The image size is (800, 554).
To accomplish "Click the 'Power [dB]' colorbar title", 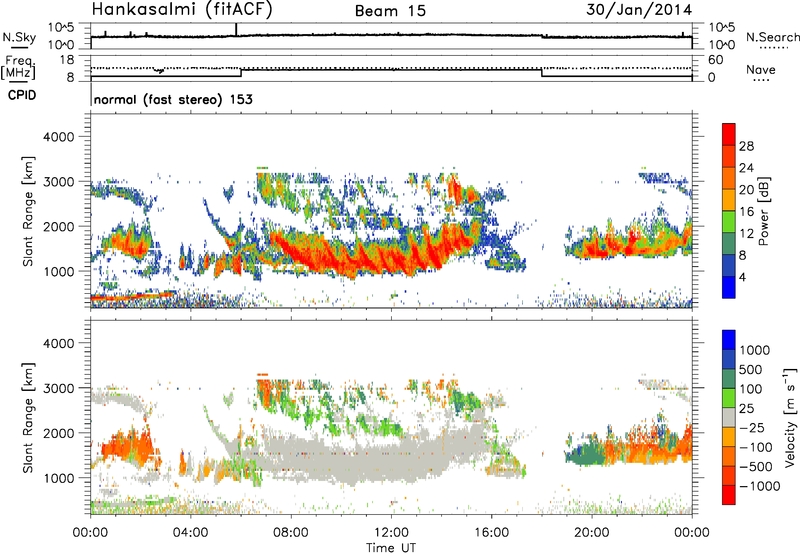I will tap(763, 211).
